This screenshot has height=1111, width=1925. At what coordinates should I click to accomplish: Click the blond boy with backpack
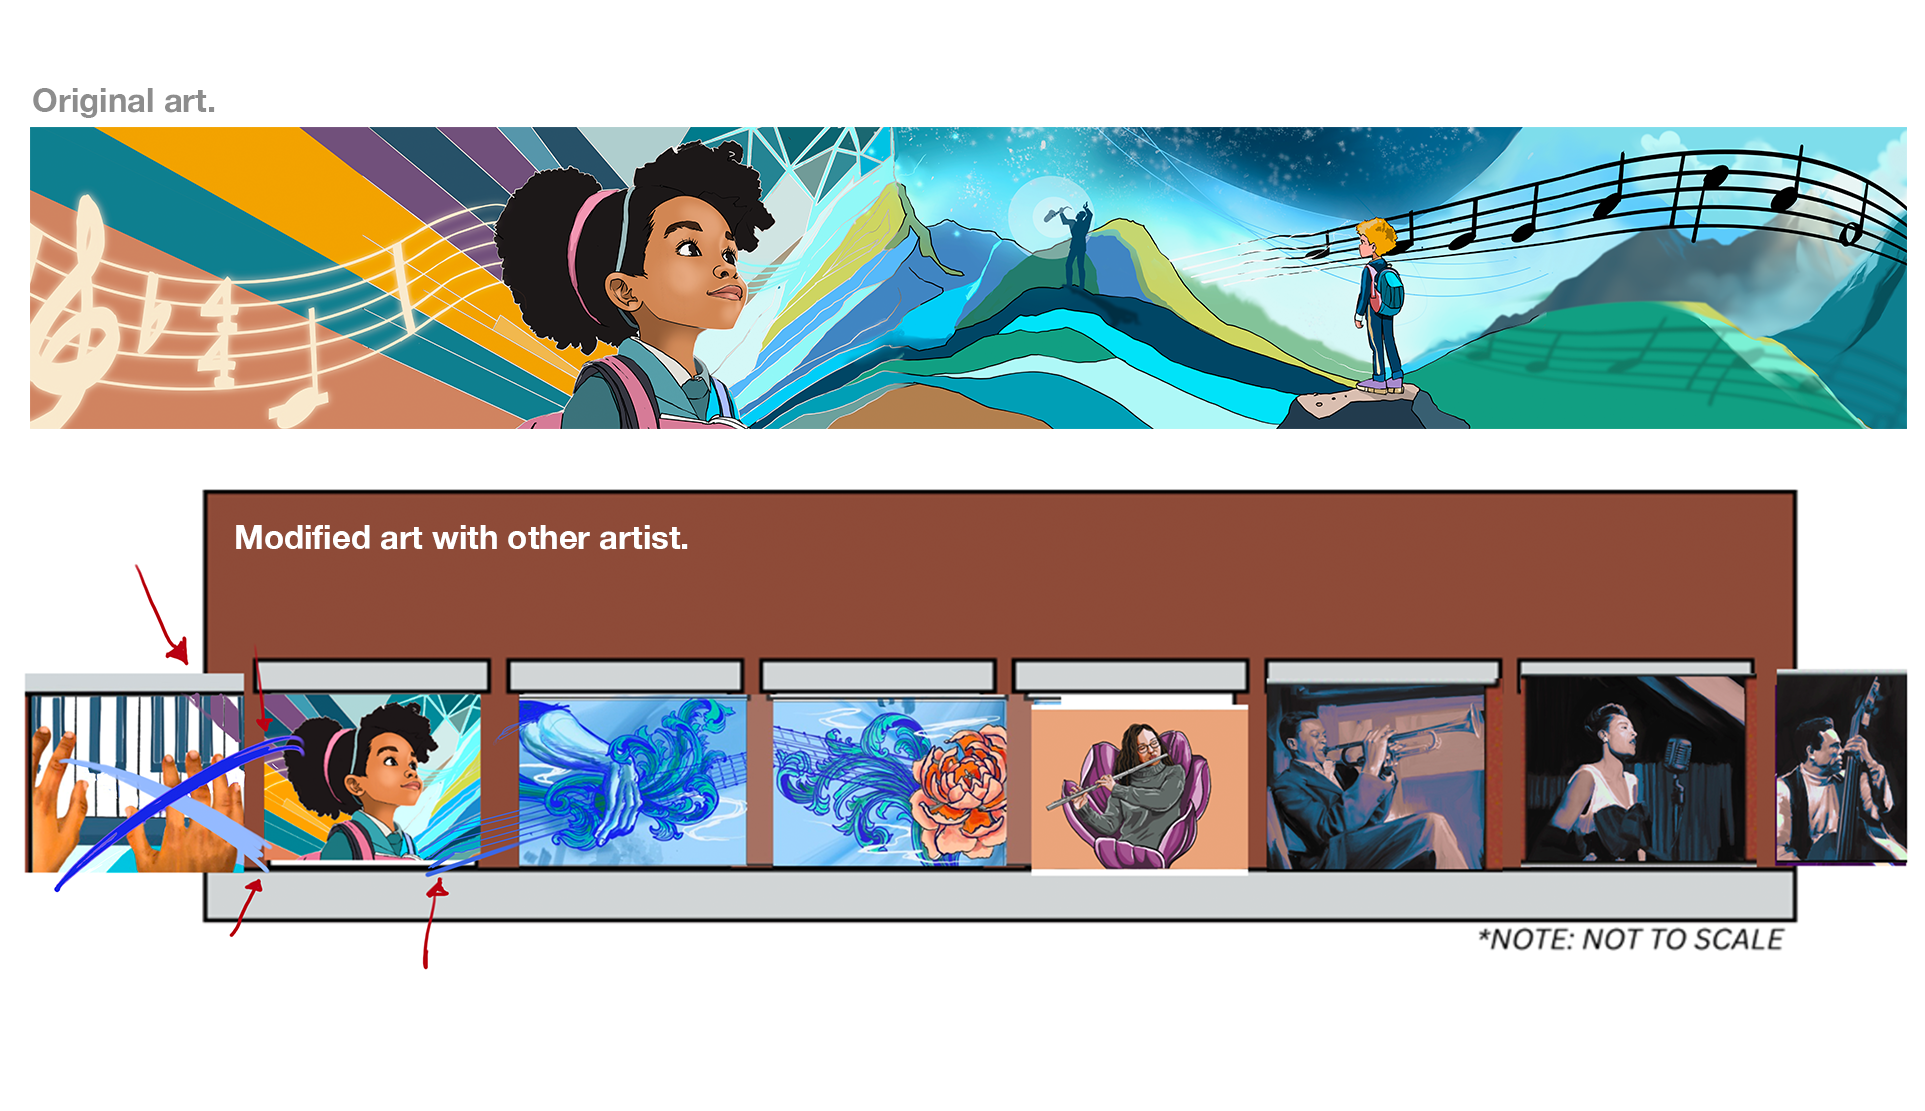1379,305
